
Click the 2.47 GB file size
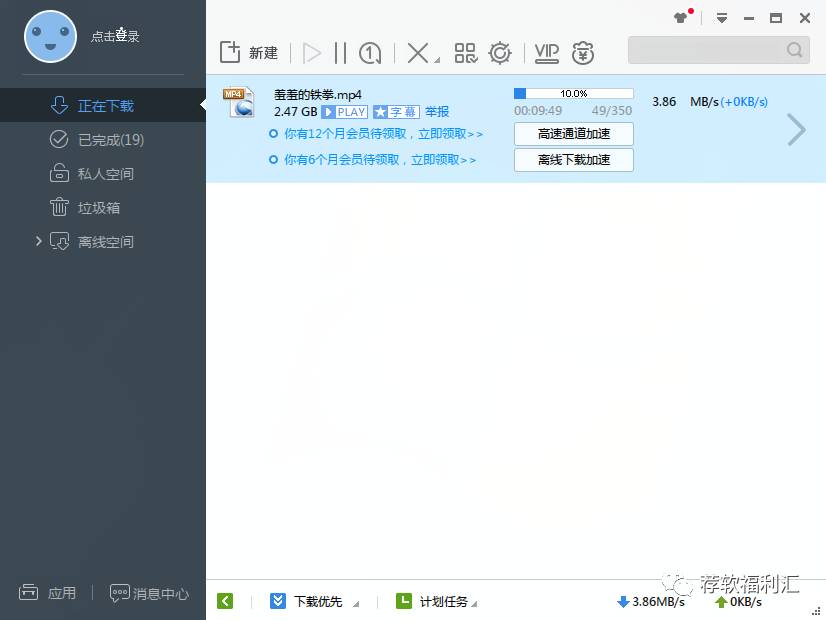tap(296, 112)
